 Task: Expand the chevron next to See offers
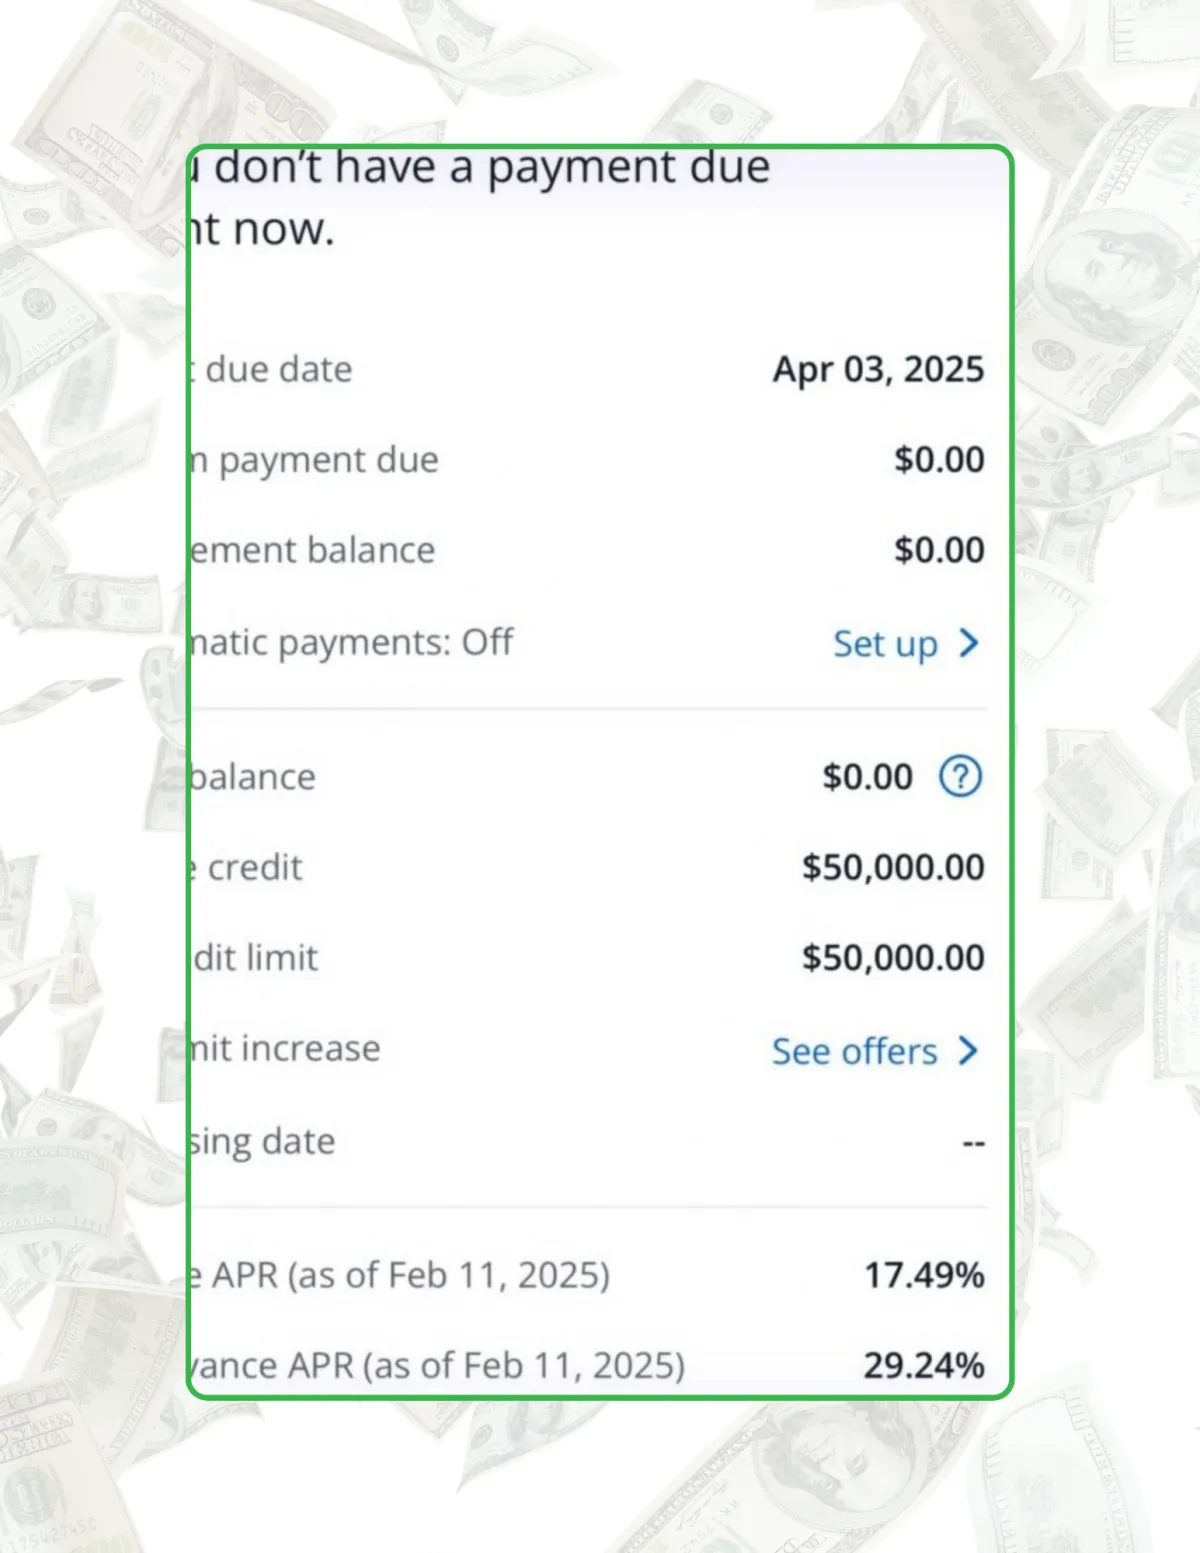[x=968, y=1050]
